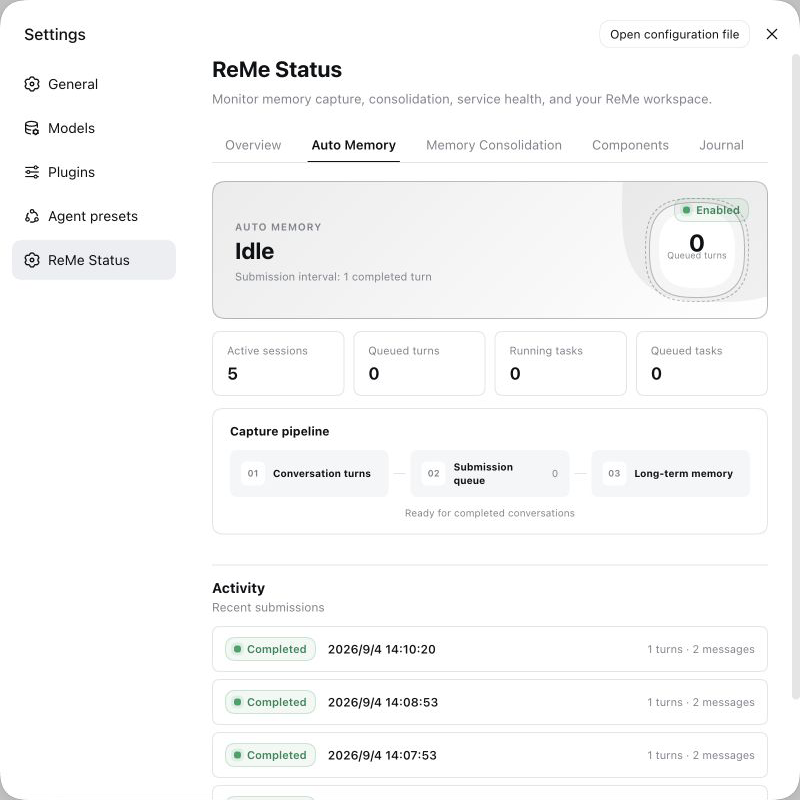Viewport: 800px width, 800px height.
Task: Click the 01 Conversation turns pipeline step
Action: 309,473
